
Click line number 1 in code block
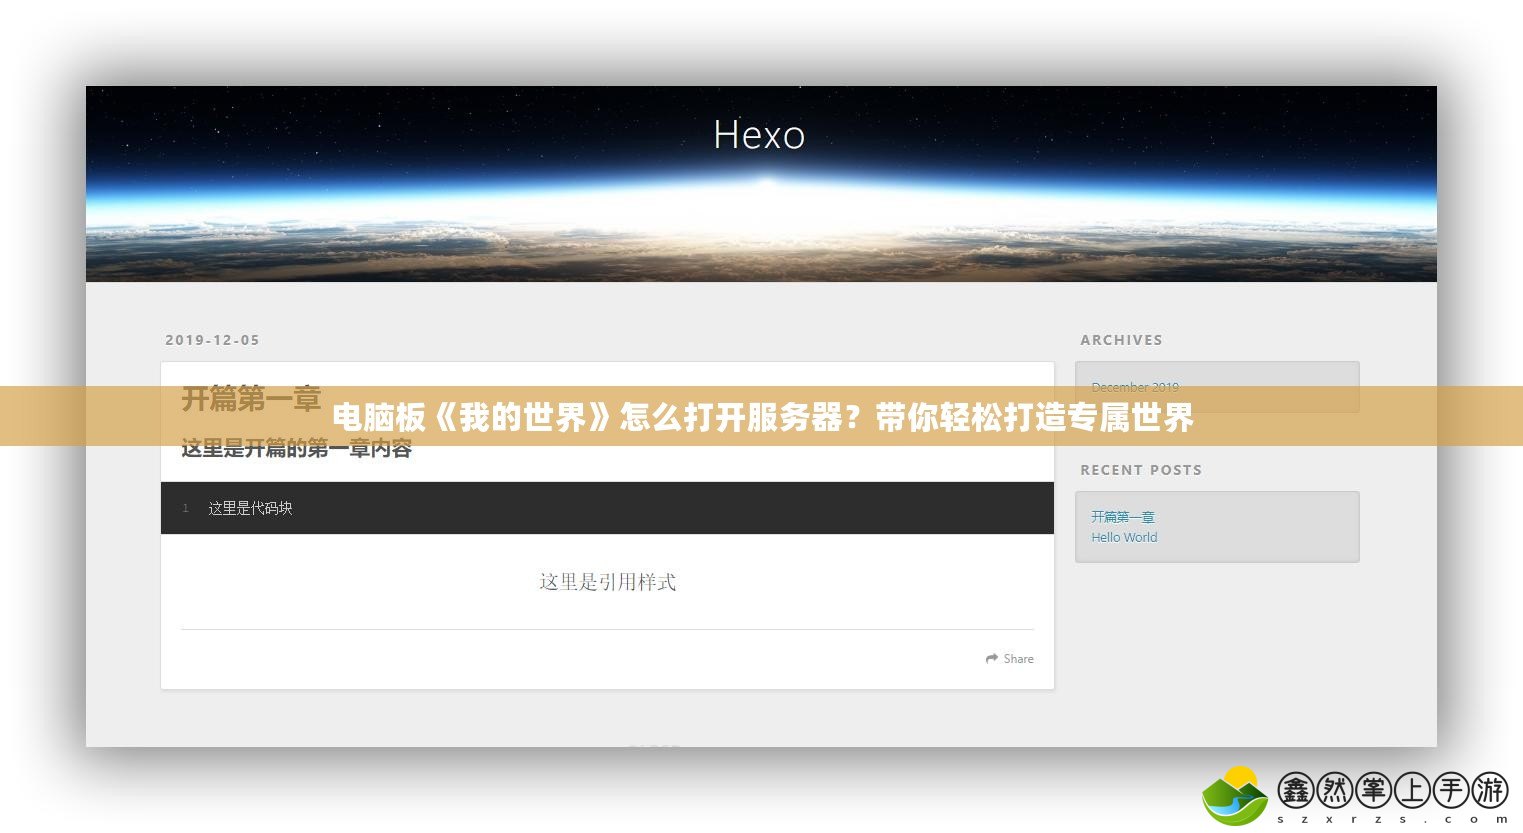185,508
